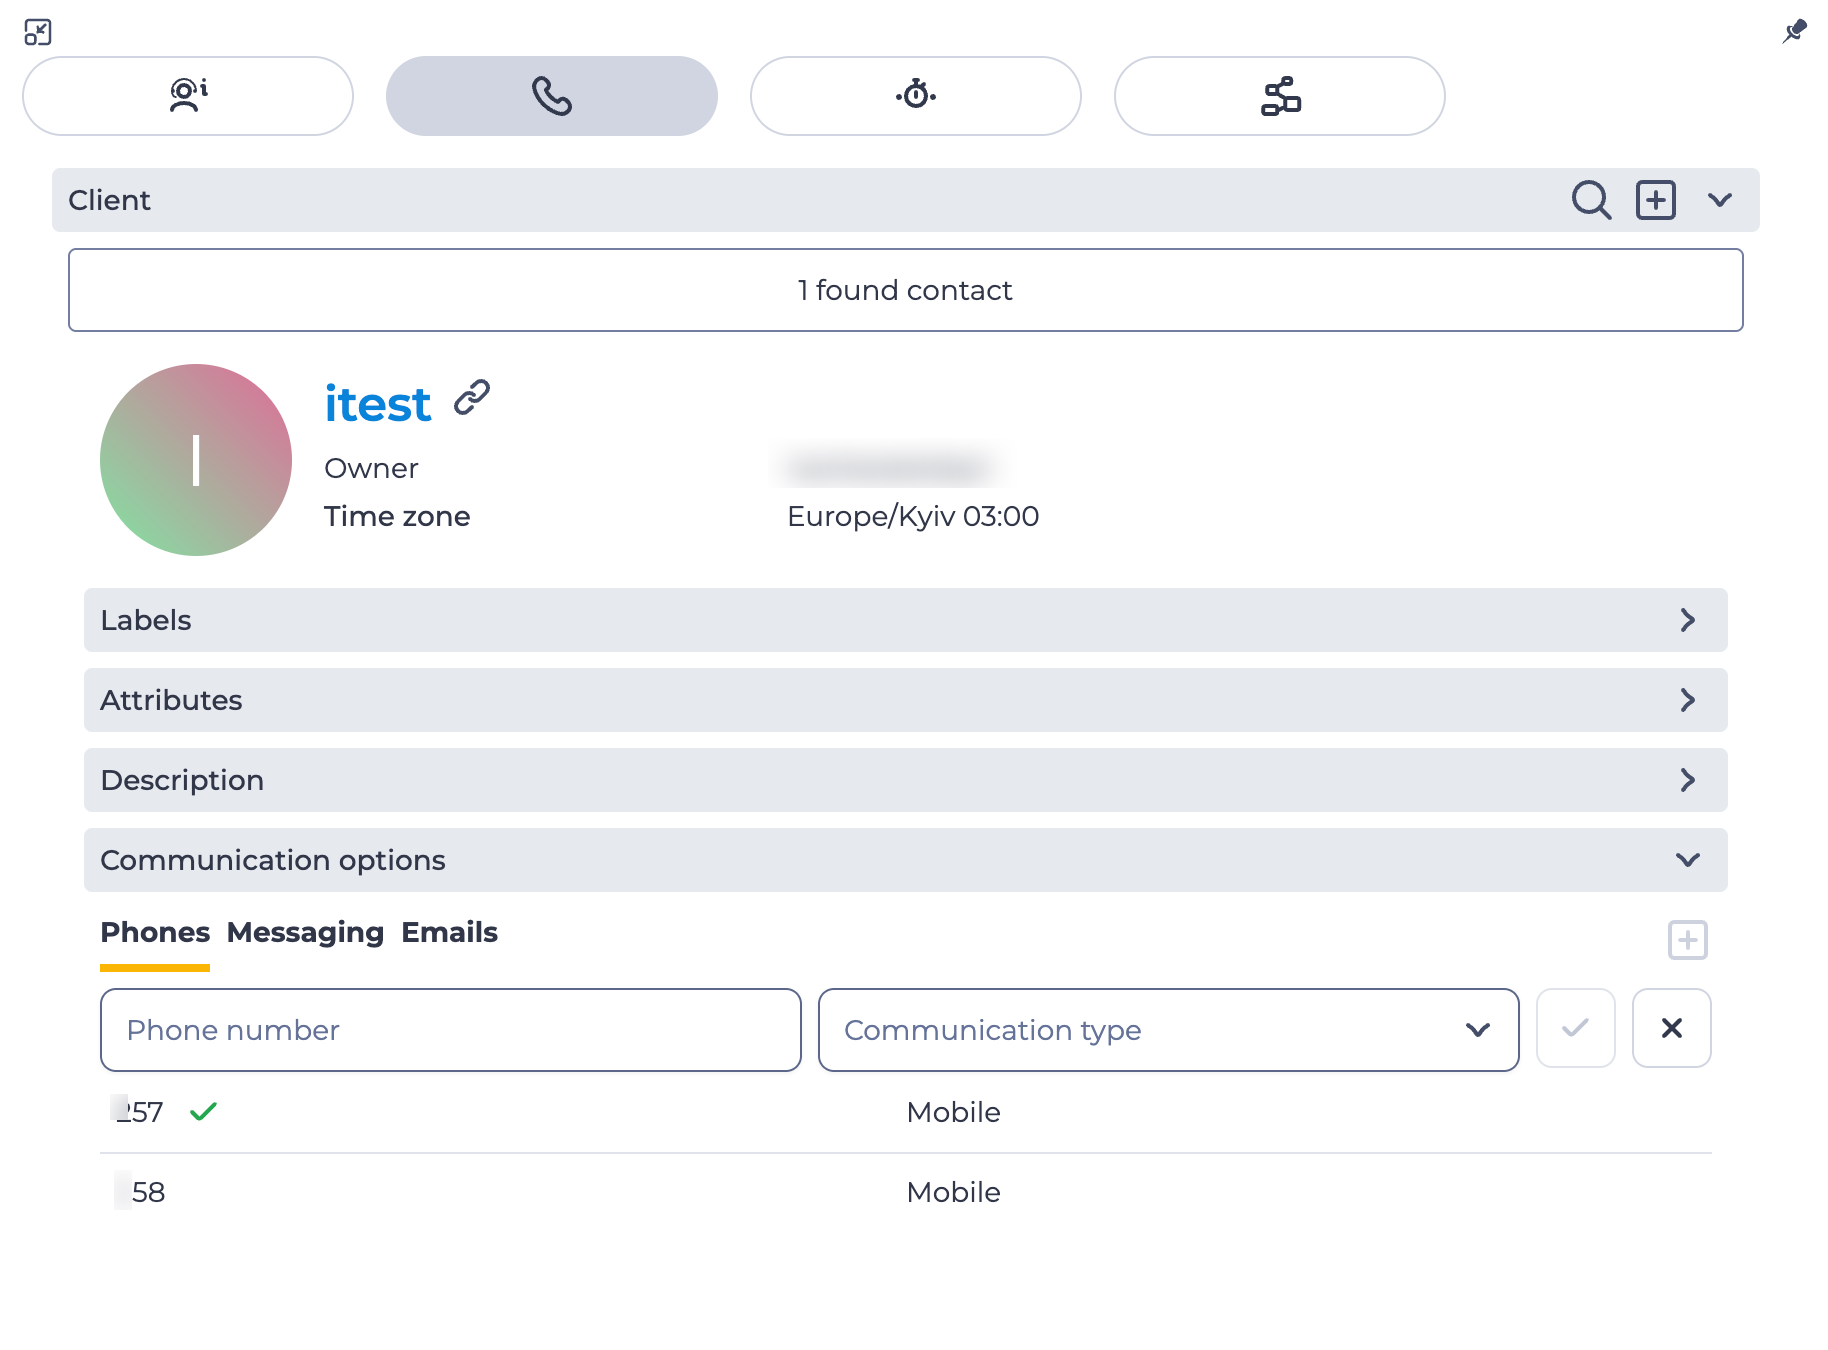Open the flow diagram tab
Viewport: 1828px width, 1350px height.
pos(1280,96)
